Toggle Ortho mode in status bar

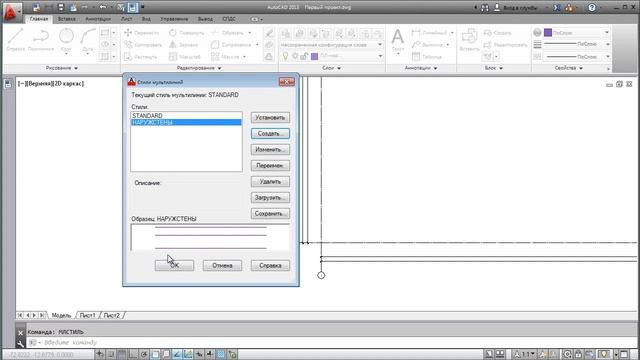(133, 354)
